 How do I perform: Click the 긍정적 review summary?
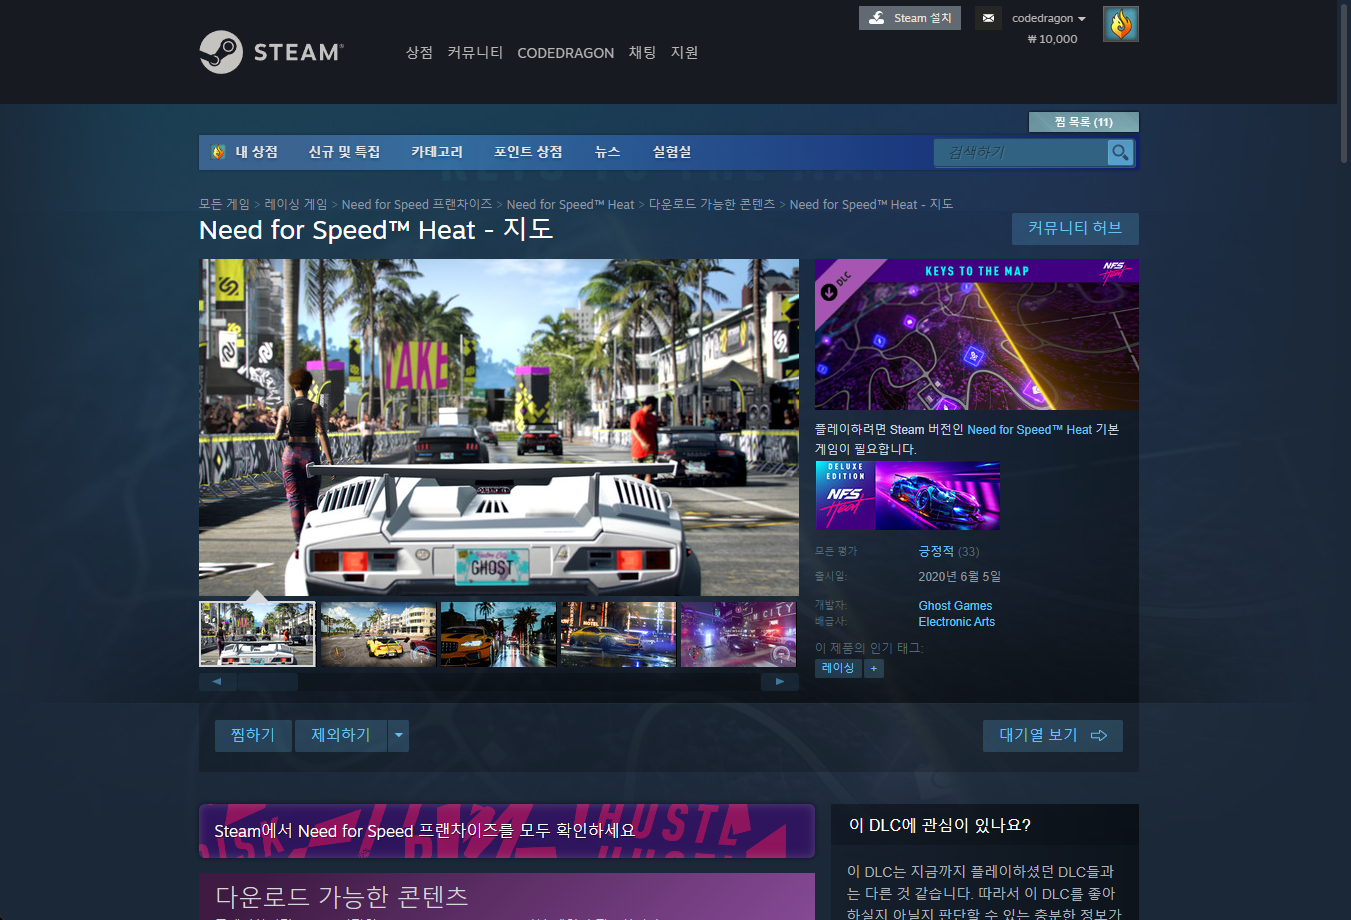tap(936, 551)
